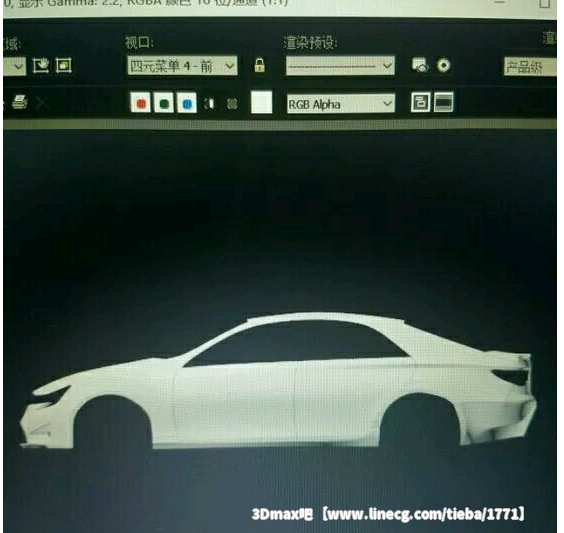Screen dimensions: 564x533
Task: Open Render Setup via the eye icon
Action: (x=420, y=65)
